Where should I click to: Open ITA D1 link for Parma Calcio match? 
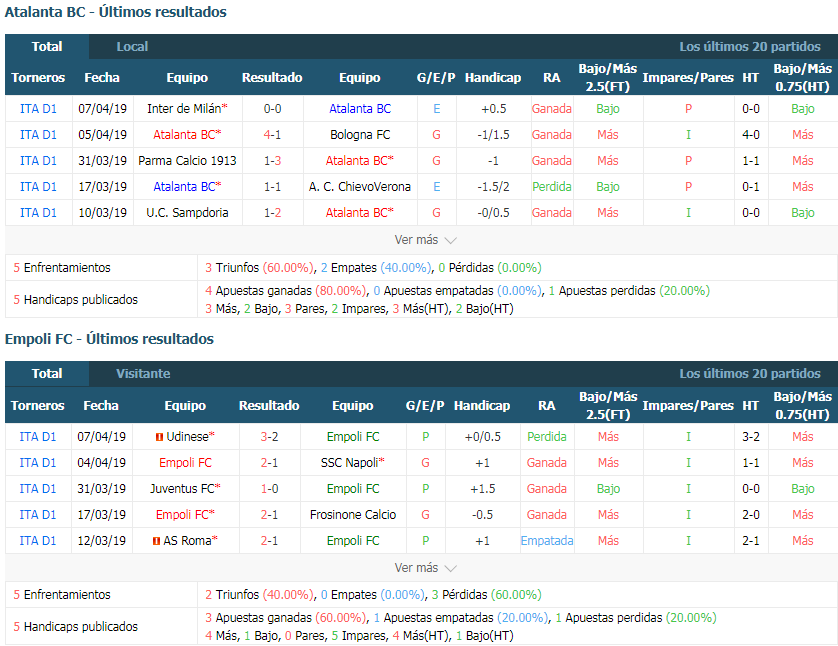(x=38, y=160)
